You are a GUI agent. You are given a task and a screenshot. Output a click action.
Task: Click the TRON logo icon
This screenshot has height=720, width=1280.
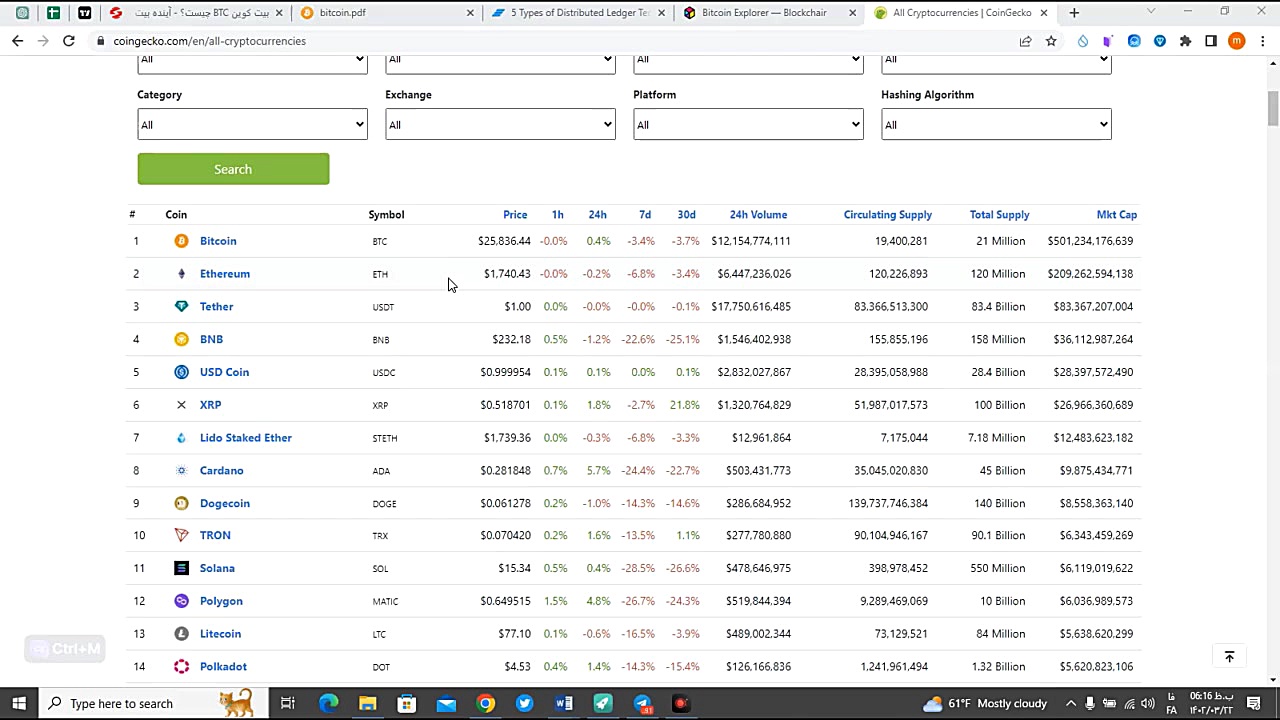(181, 535)
